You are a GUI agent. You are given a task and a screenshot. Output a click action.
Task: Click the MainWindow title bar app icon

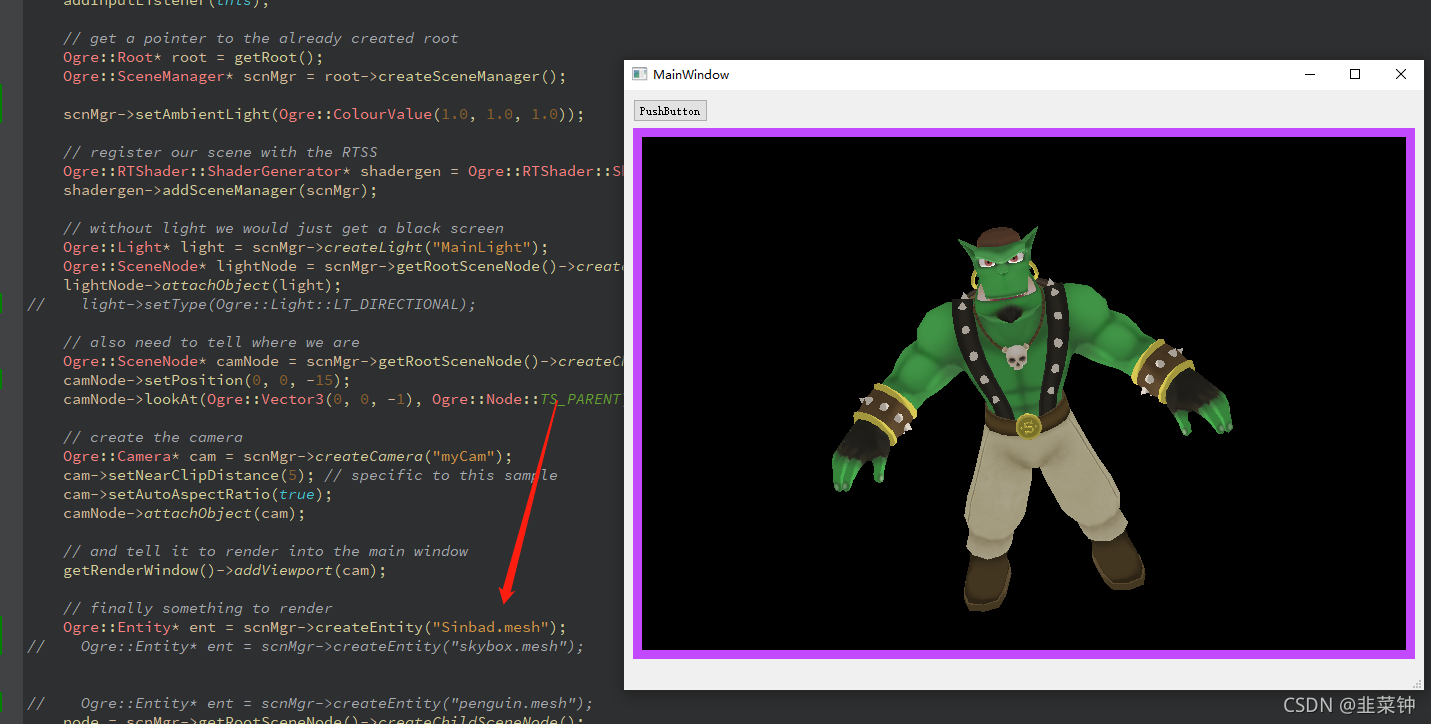pyautogui.click(x=639, y=74)
